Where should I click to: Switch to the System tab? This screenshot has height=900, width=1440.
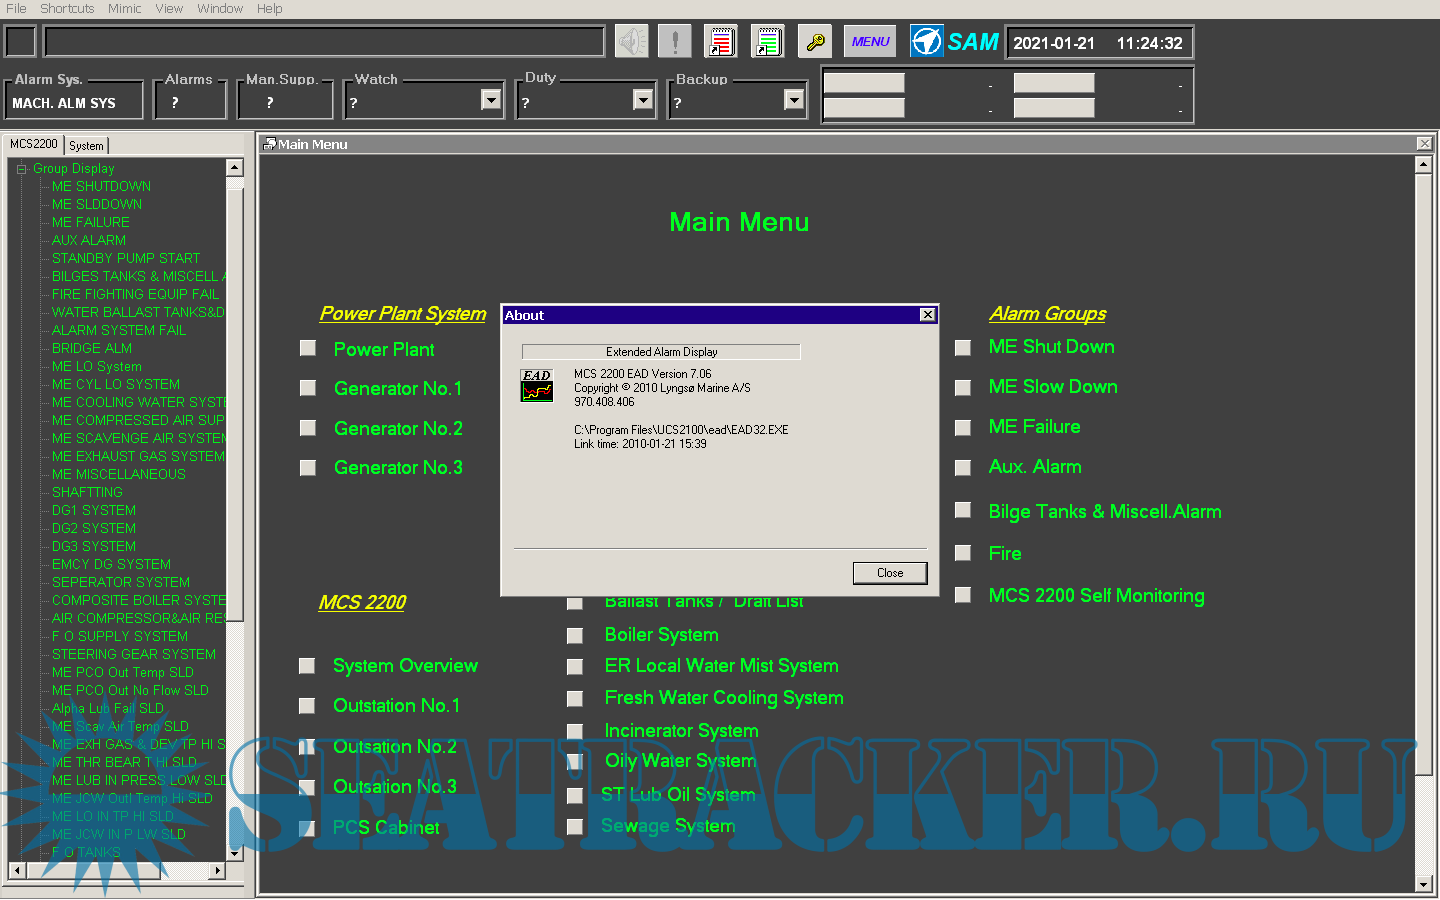86,146
